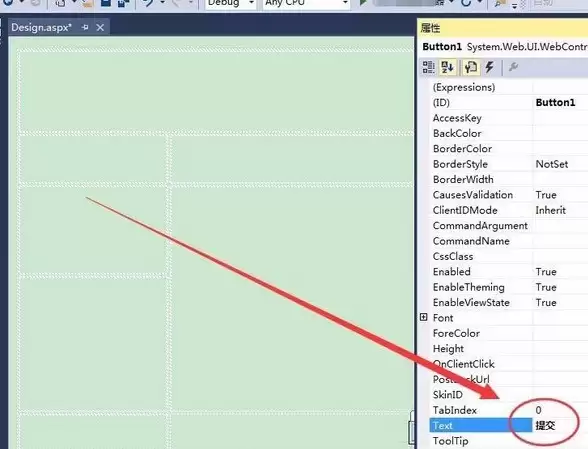Open the Undo history dropdown arrow
The image size is (588, 449).
coord(162,3)
